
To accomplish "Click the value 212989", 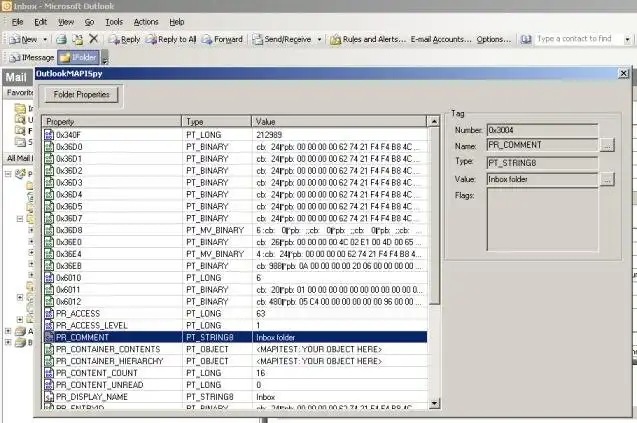I will pyautogui.click(x=269, y=135).
